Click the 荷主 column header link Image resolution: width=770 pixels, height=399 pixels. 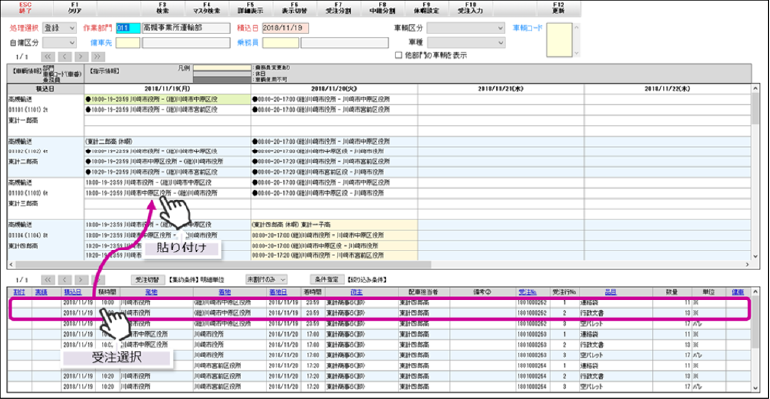[x=357, y=292]
